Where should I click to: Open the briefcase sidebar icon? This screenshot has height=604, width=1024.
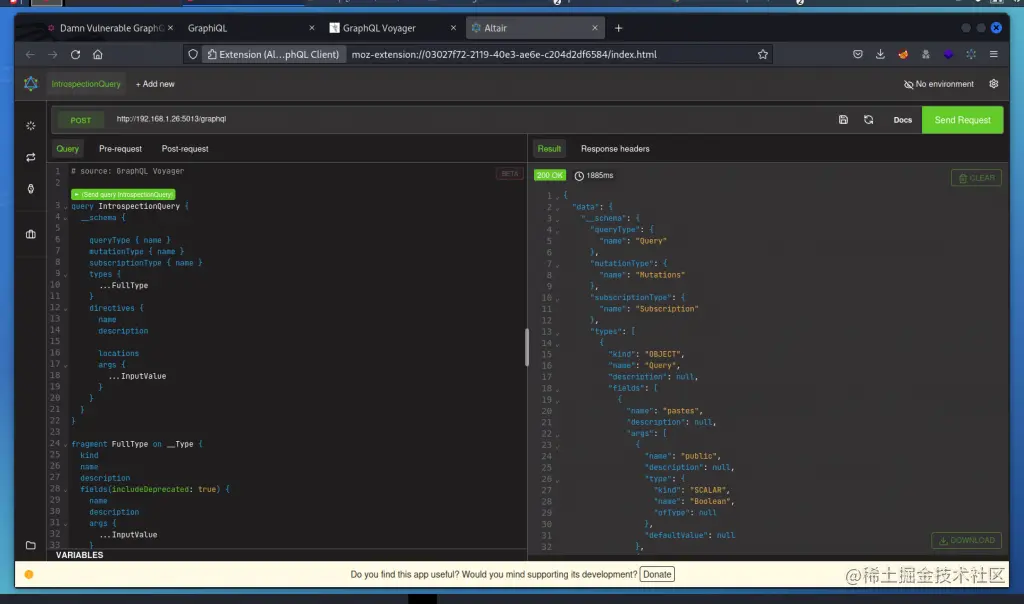[x=31, y=234]
